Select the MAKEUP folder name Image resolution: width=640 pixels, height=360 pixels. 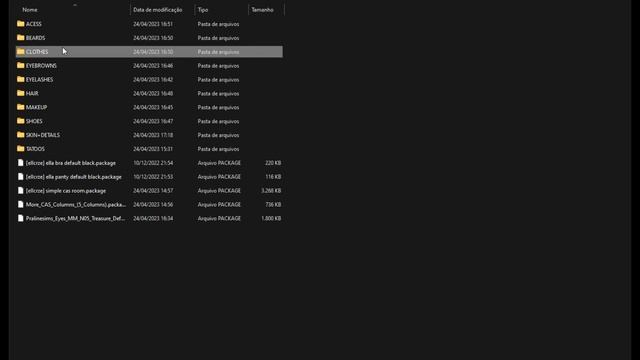pos(36,107)
